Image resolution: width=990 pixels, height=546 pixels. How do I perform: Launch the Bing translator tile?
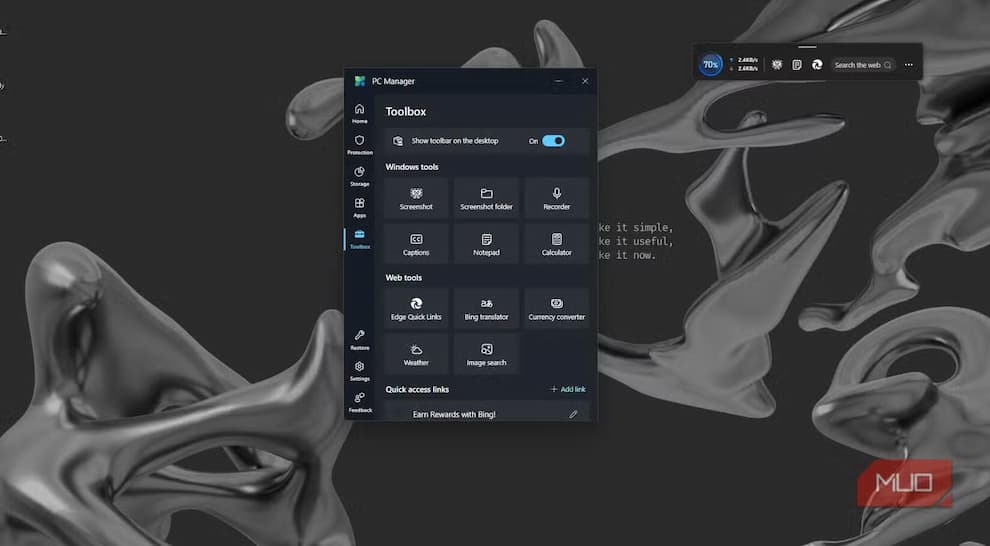[x=486, y=309]
